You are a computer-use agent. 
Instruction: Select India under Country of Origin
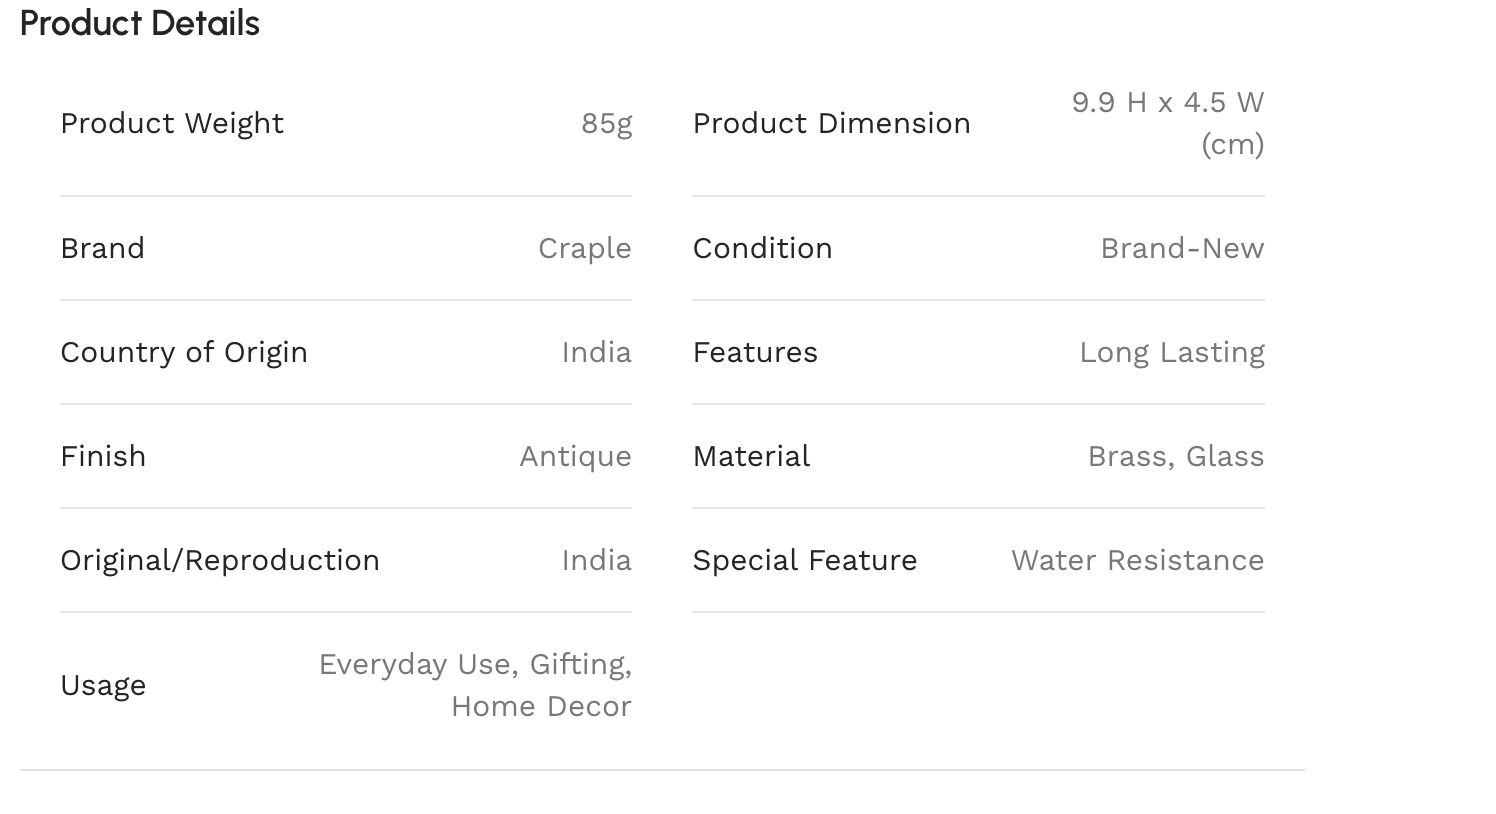(x=597, y=352)
